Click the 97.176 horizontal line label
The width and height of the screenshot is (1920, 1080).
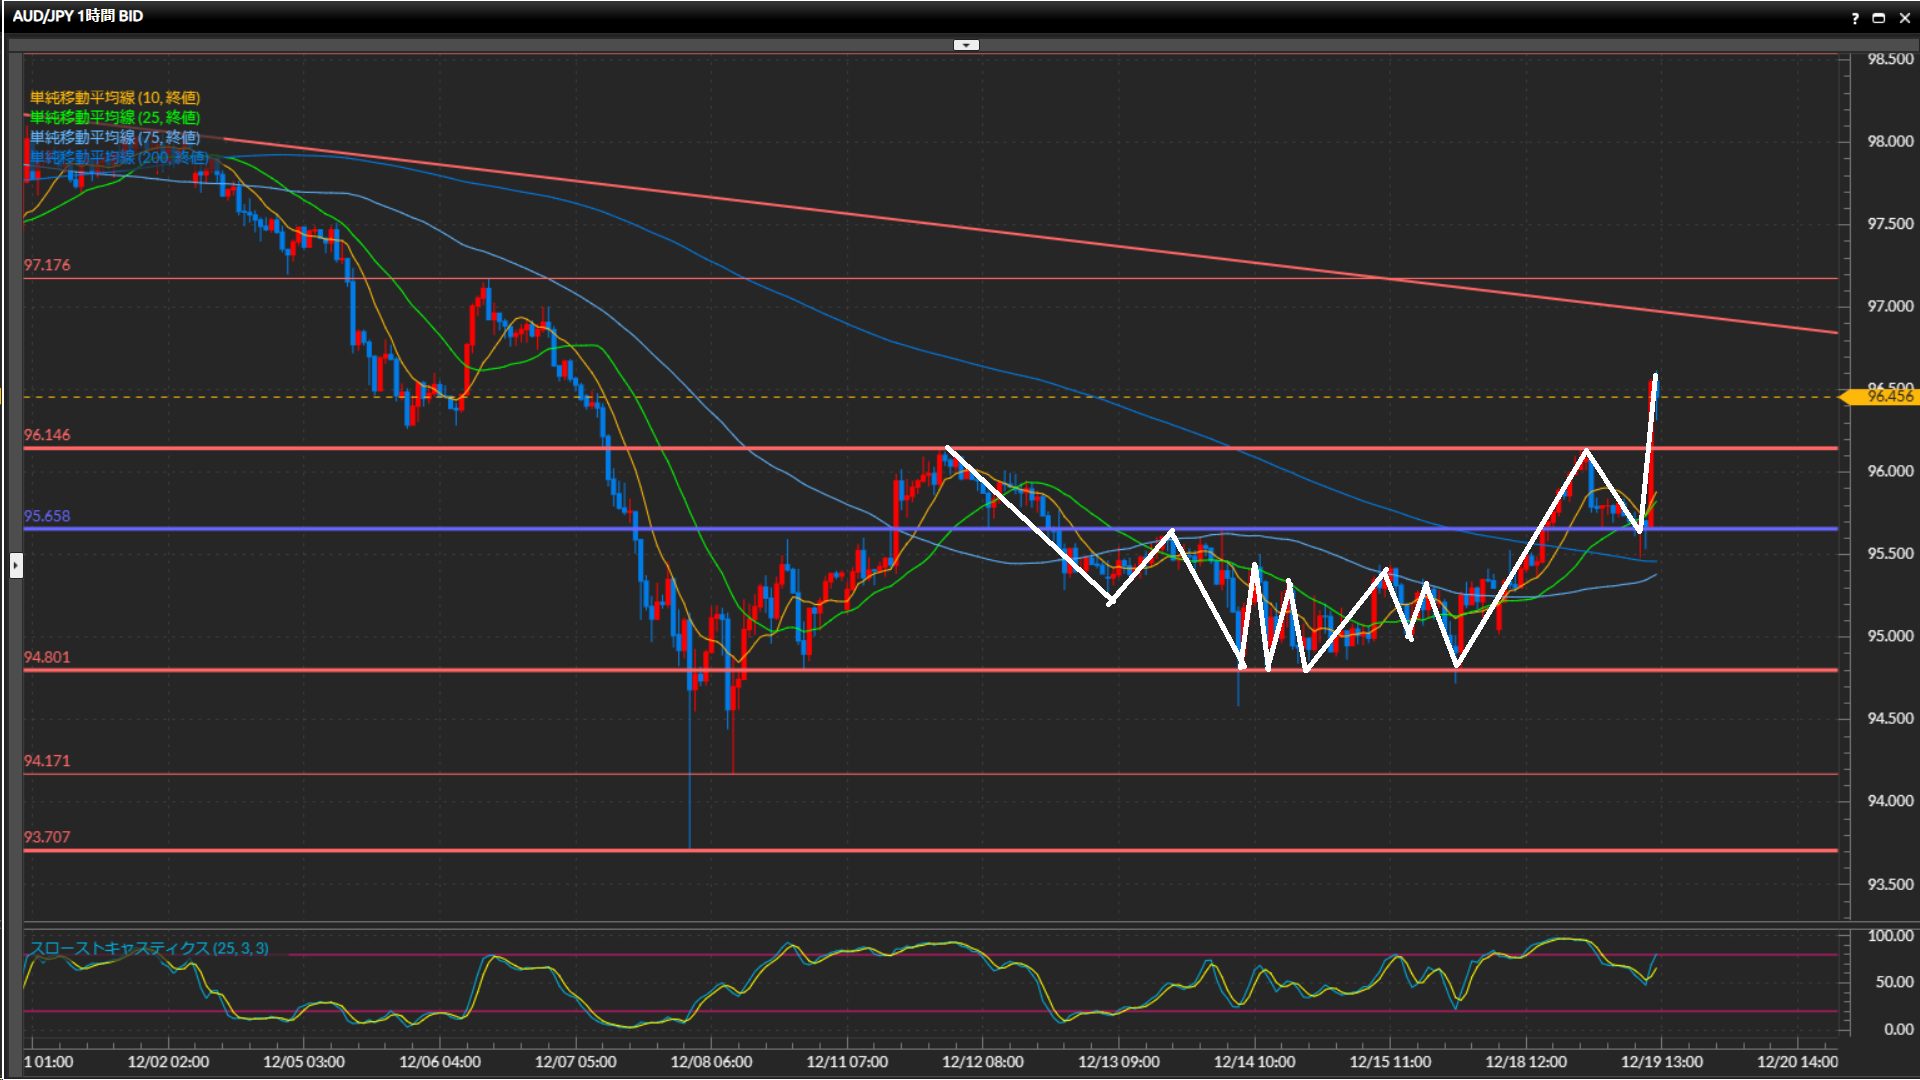[x=47, y=265]
